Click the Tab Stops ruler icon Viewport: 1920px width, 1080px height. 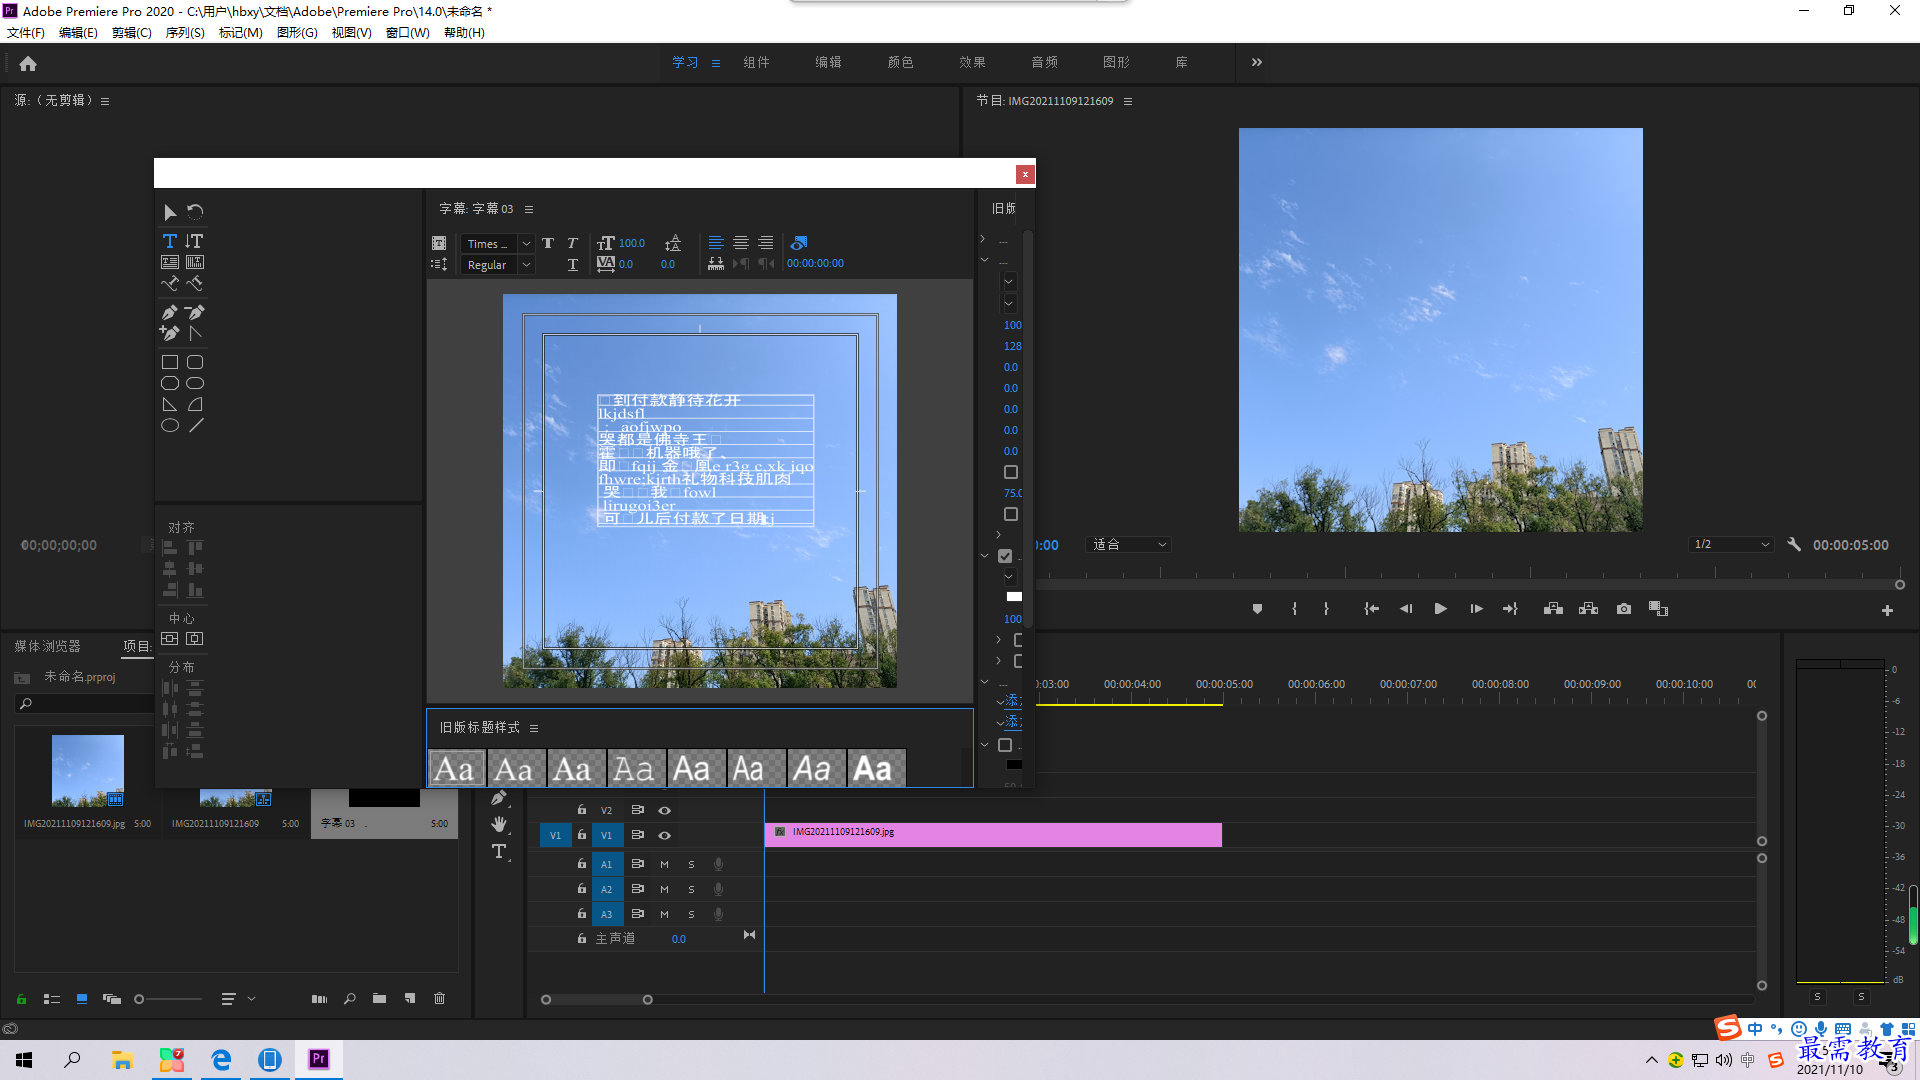(x=716, y=264)
